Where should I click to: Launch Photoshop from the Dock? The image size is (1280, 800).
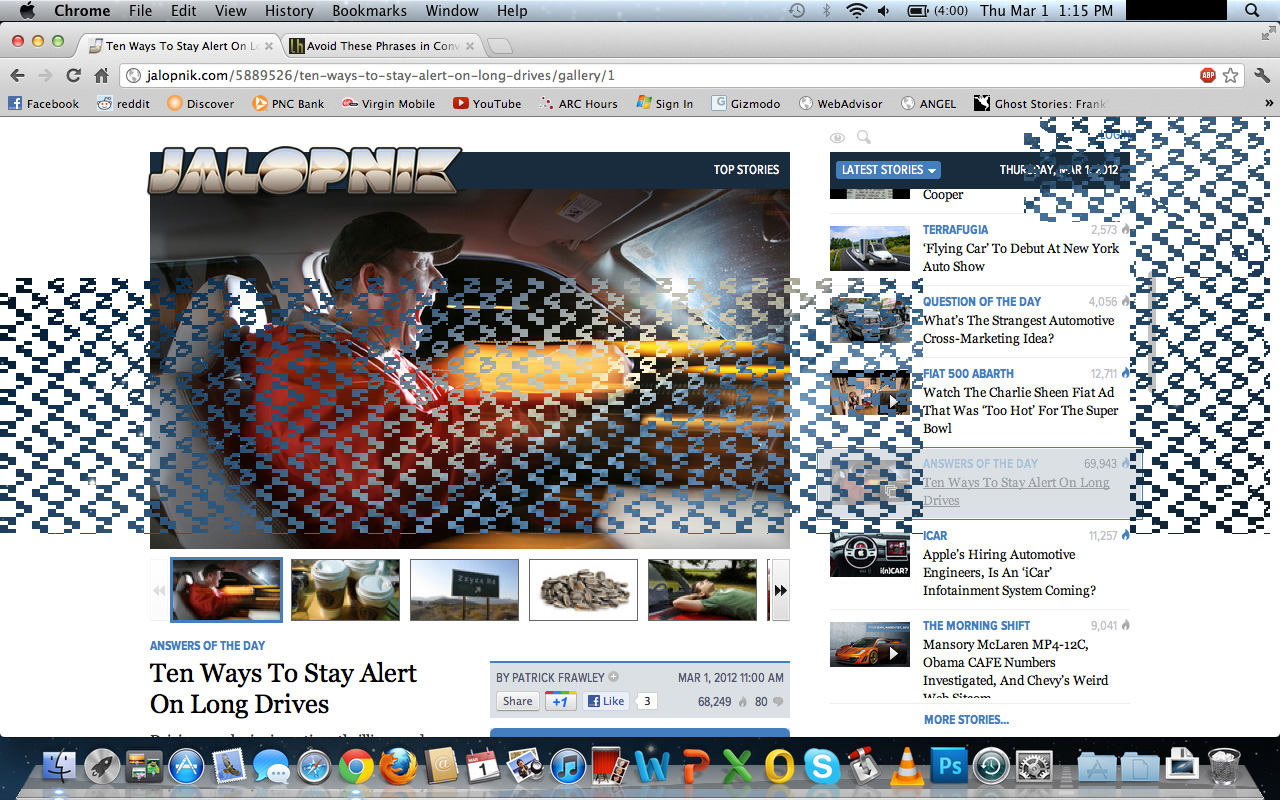(949, 767)
